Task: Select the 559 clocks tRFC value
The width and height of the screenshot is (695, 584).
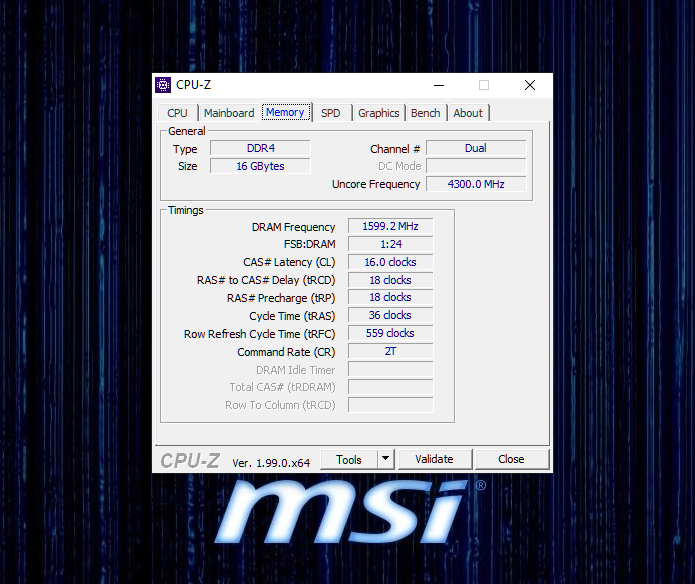Action: [x=390, y=333]
